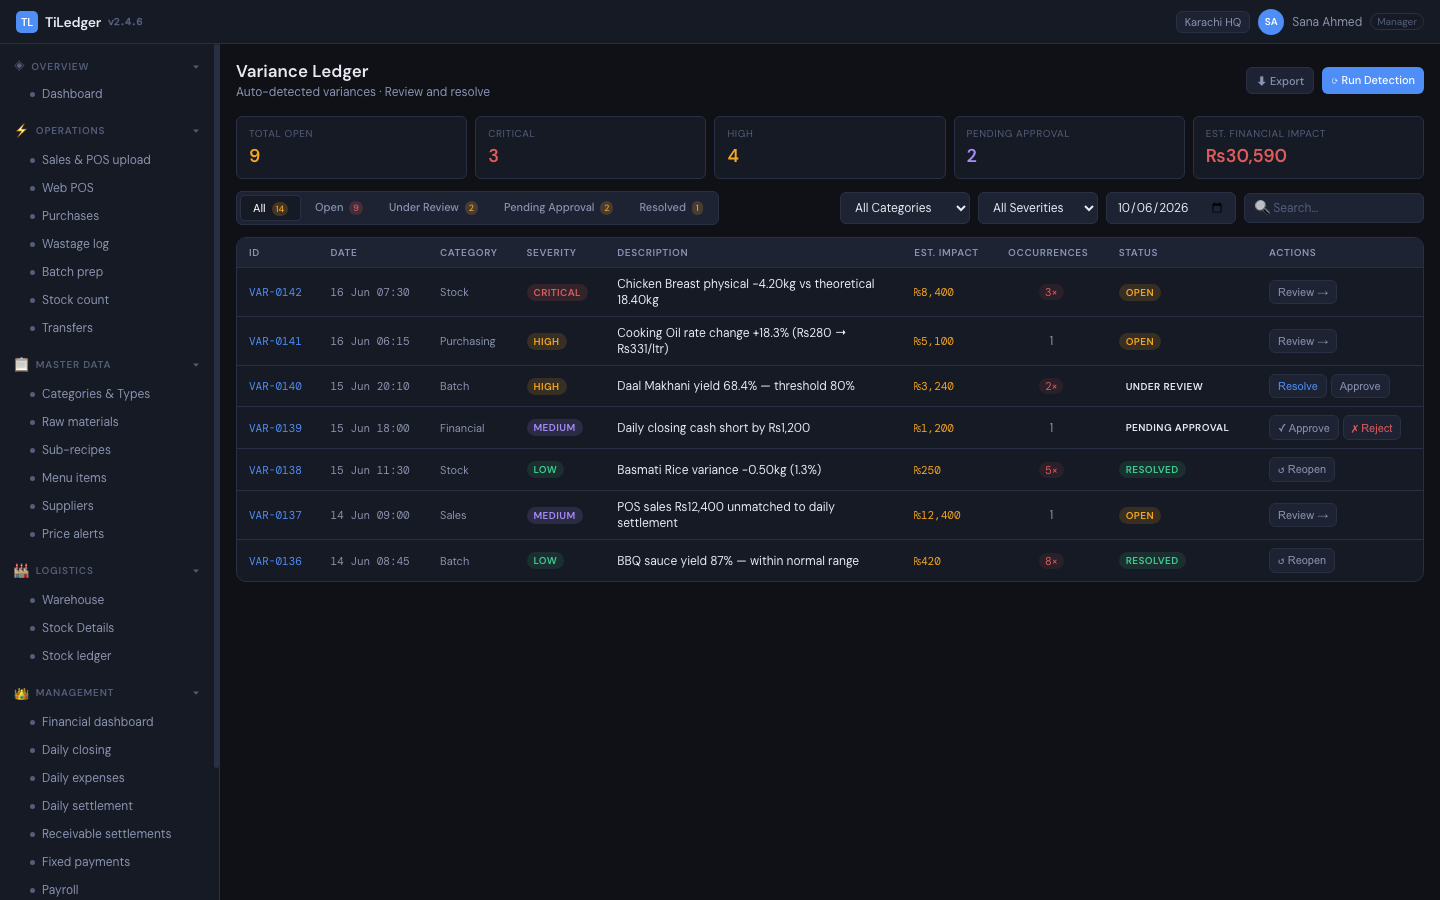Open the Wastage log page
1440x900 pixels.
pos(75,244)
